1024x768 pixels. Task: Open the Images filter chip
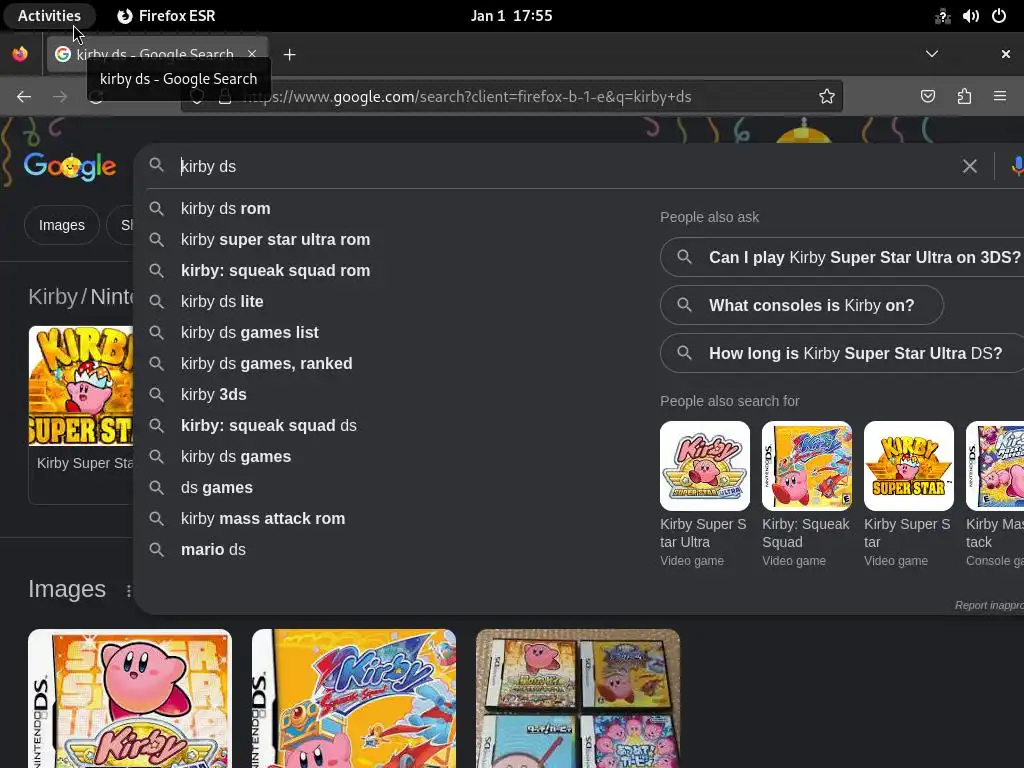pyautogui.click(x=61, y=225)
